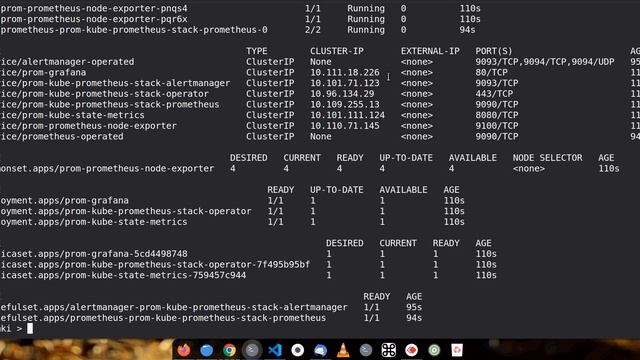Open Visual Studio Code from dock
Screen dimensions: 640x360
[x=275, y=350]
